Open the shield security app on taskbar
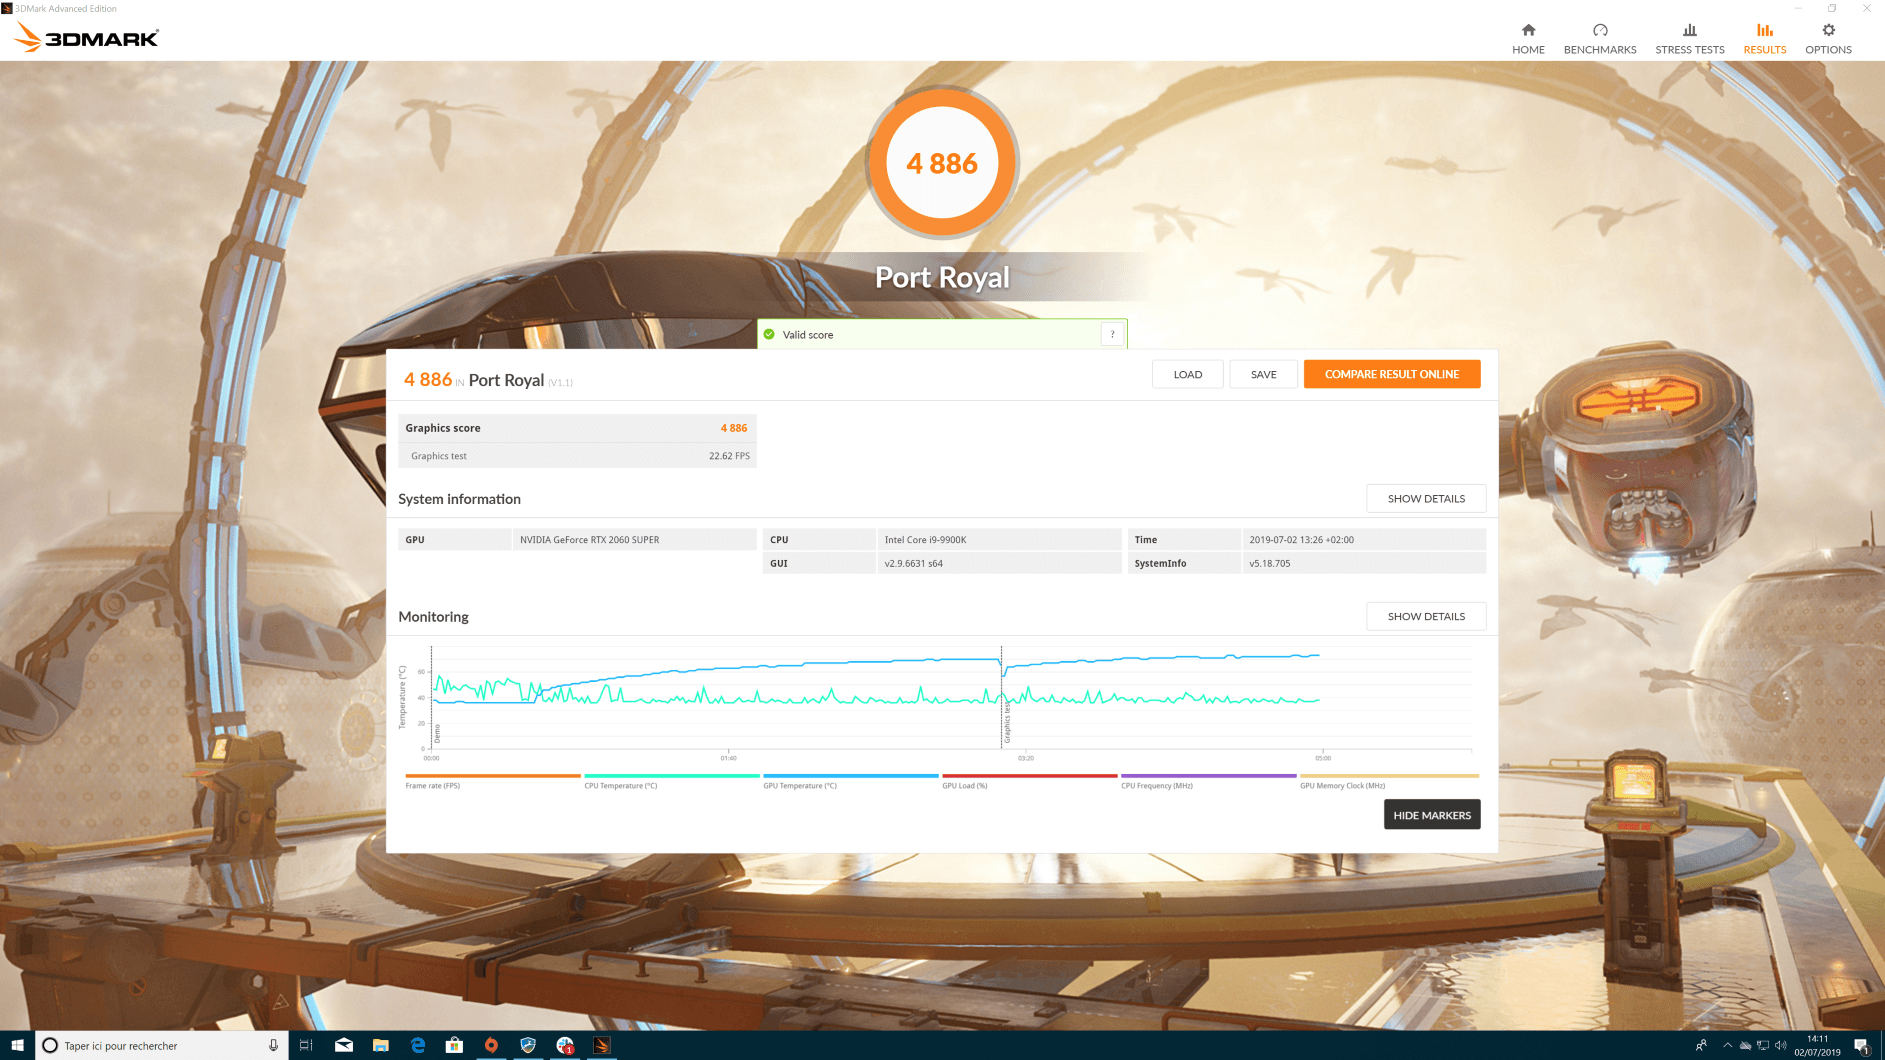1885x1060 pixels. pyautogui.click(x=528, y=1045)
